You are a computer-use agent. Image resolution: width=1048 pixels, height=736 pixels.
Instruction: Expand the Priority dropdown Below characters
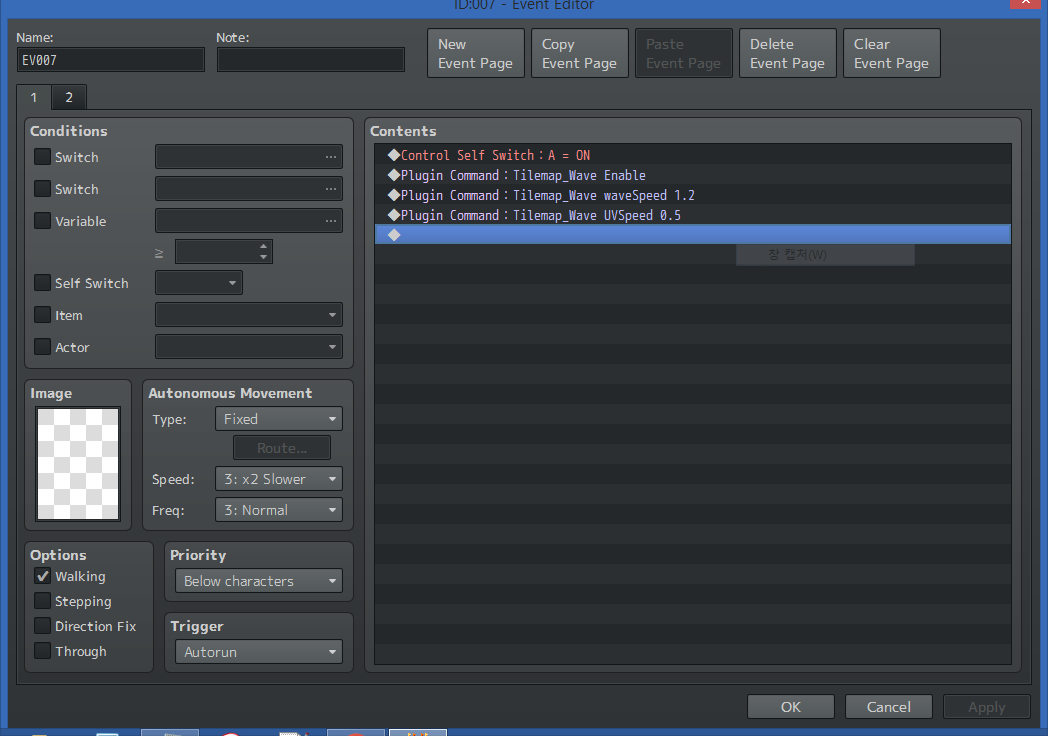point(259,581)
